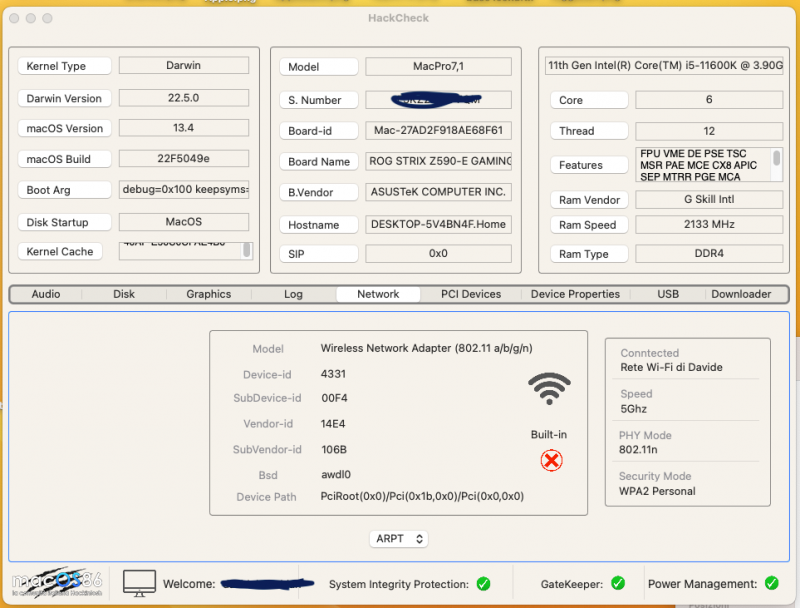Click the macOS Build label button
Screen dimensions: 800x608
(x=64, y=159)
